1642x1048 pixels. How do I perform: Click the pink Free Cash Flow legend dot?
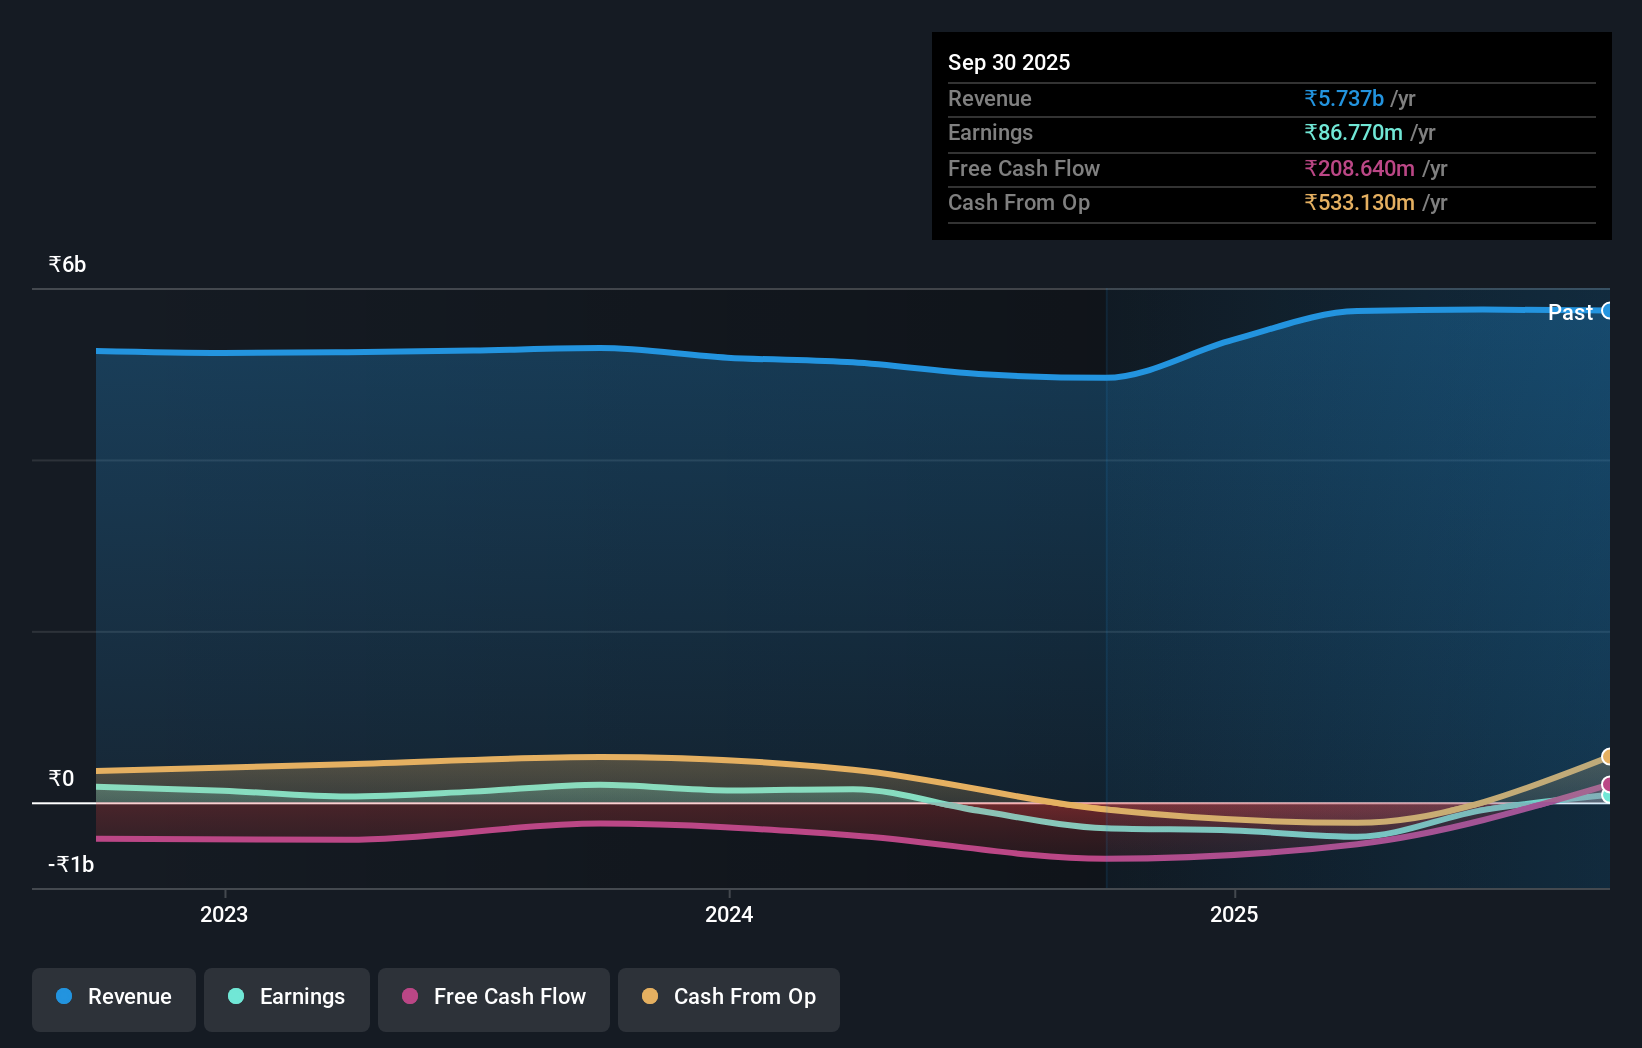(409, 997)
